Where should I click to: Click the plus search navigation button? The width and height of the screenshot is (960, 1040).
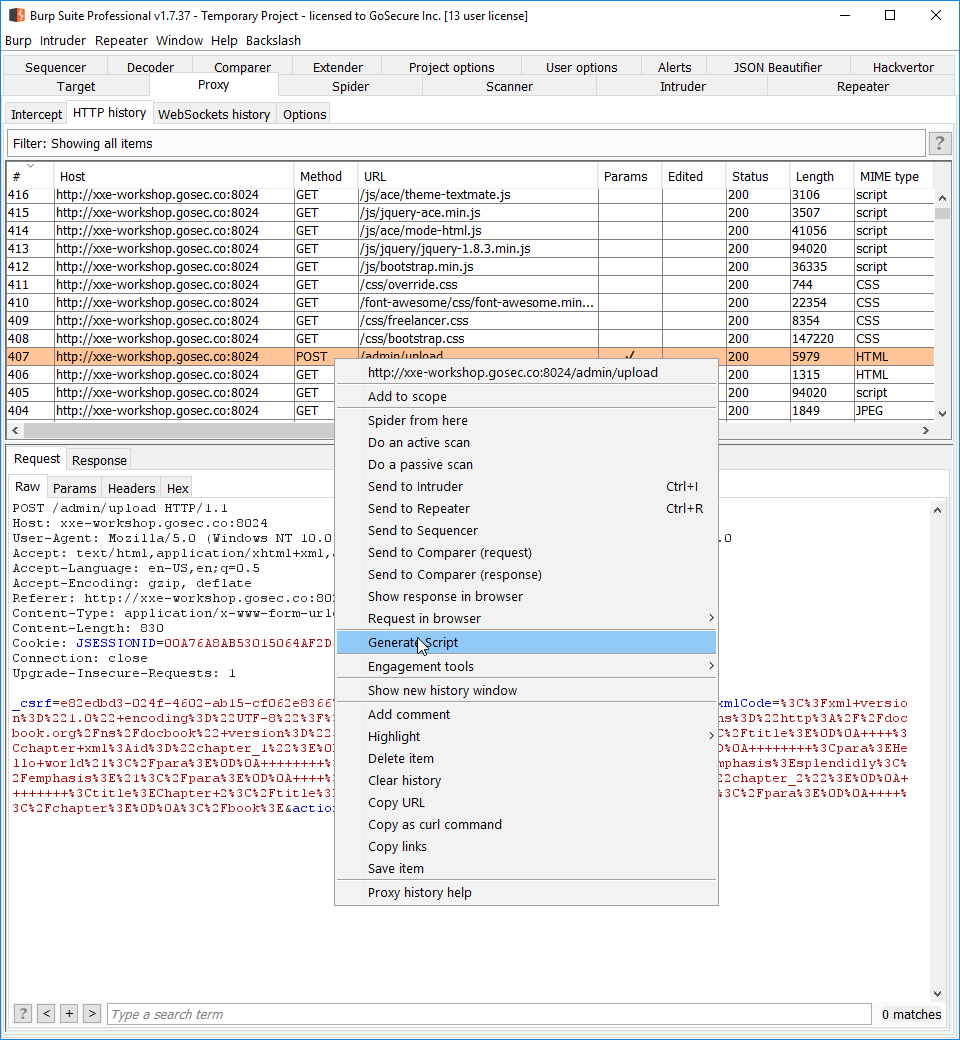[x=69, y=1013]
